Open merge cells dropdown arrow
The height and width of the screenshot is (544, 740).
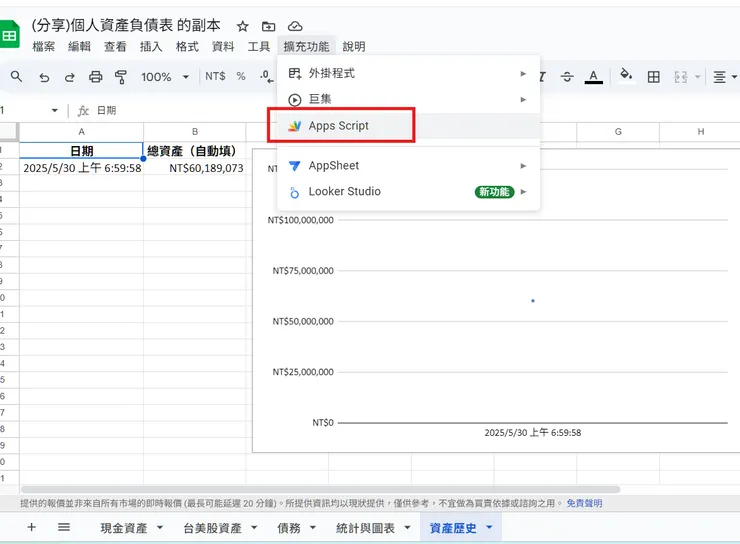click(x=698, y=76)
